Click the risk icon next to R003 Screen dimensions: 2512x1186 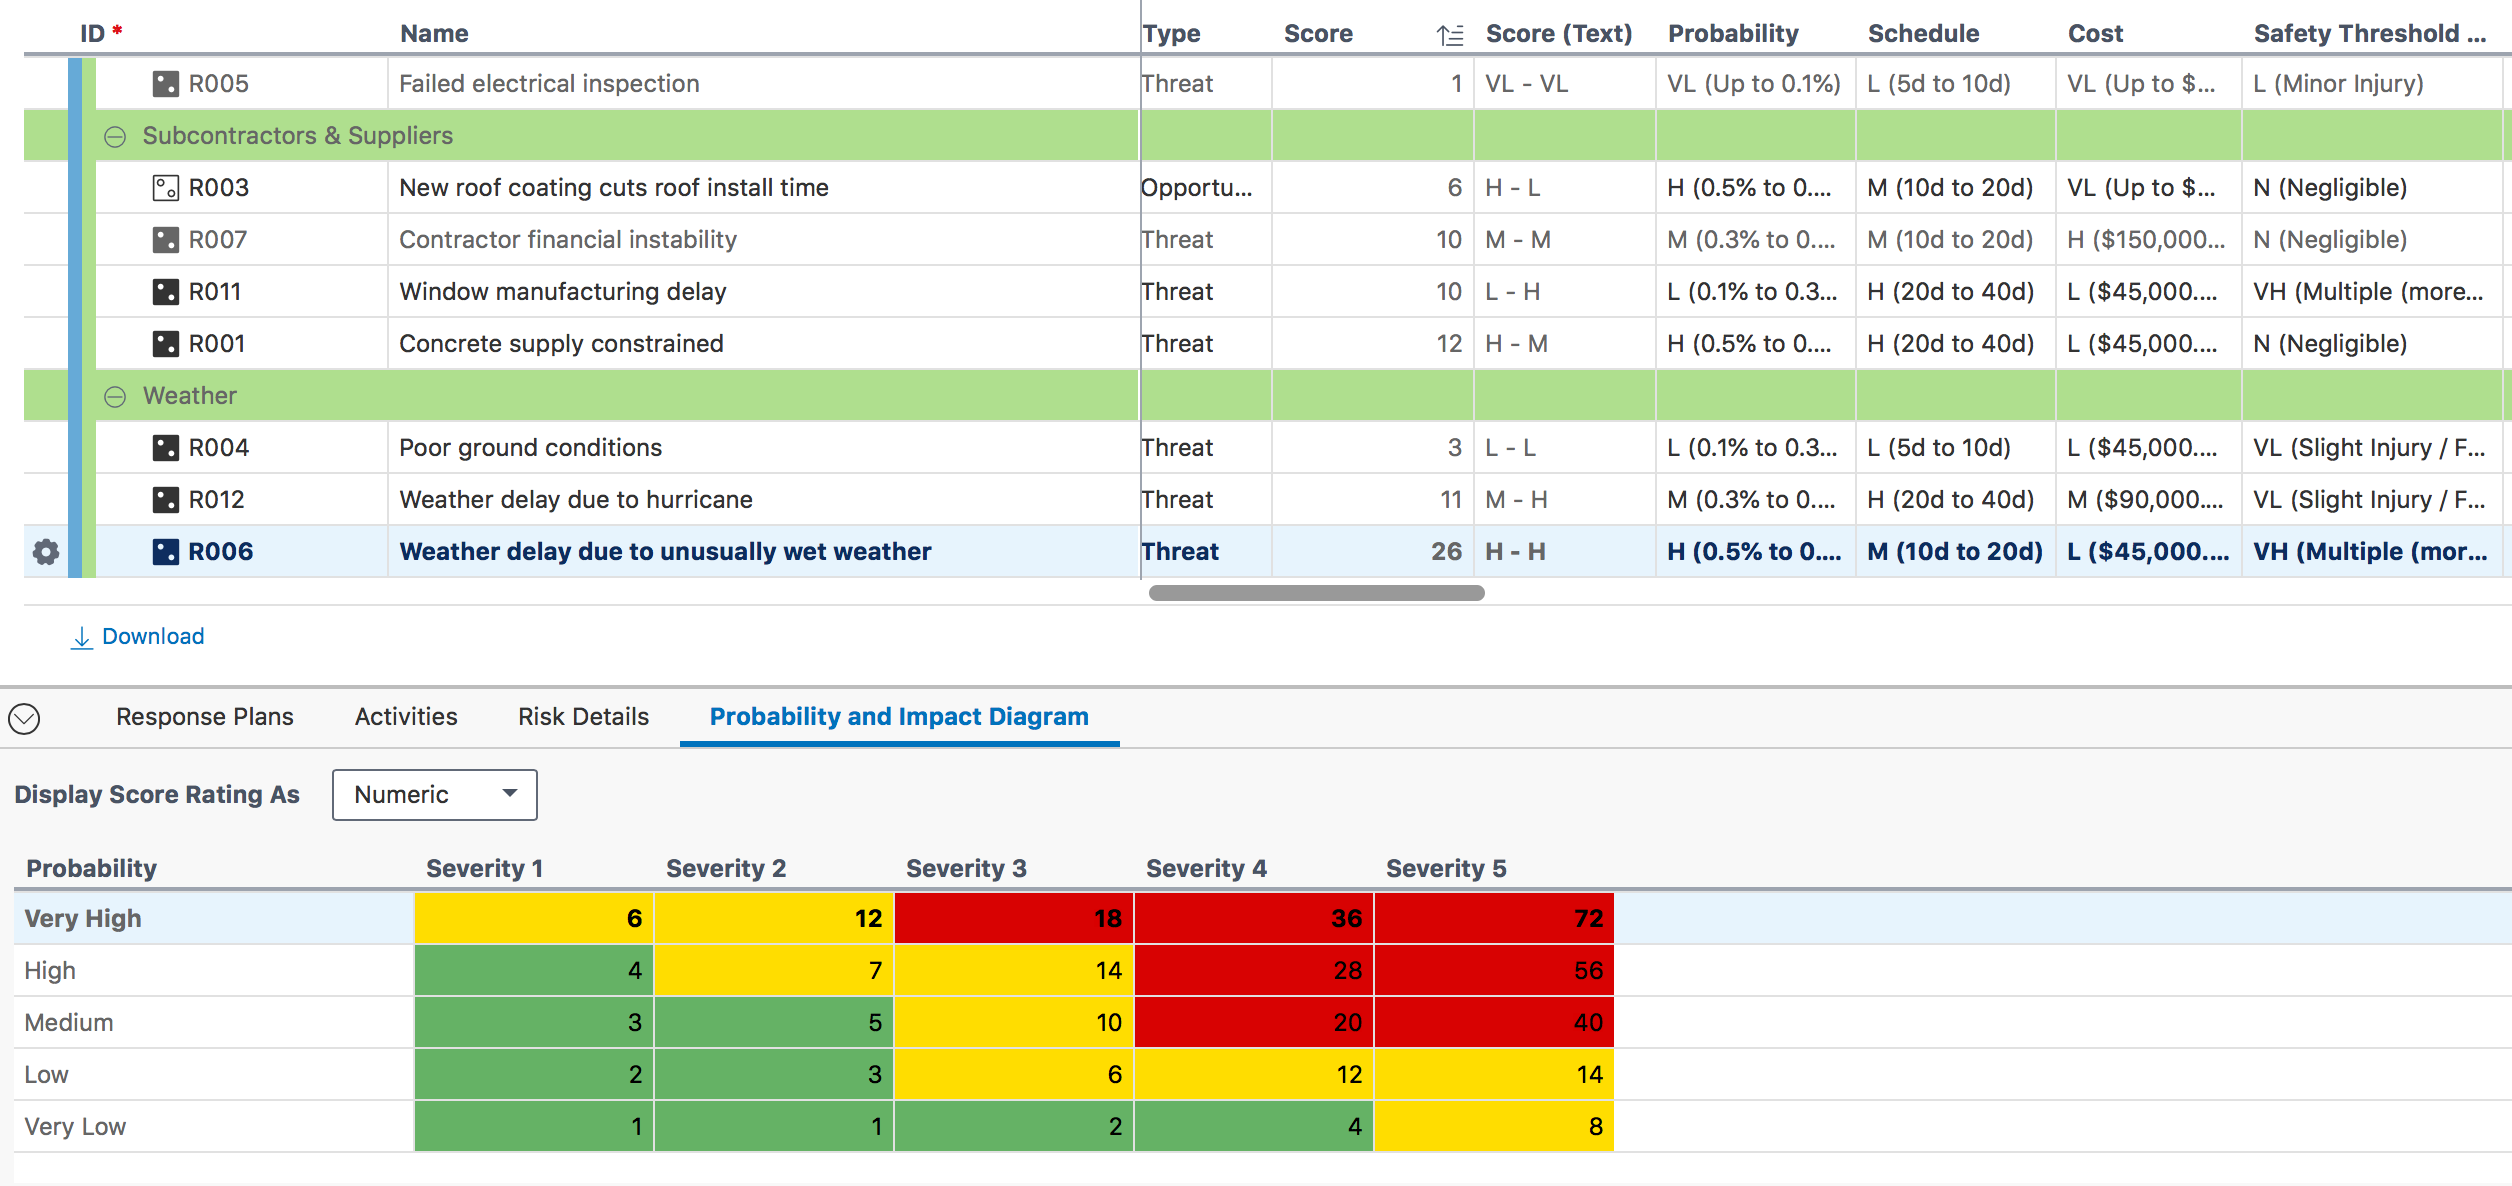165,188
